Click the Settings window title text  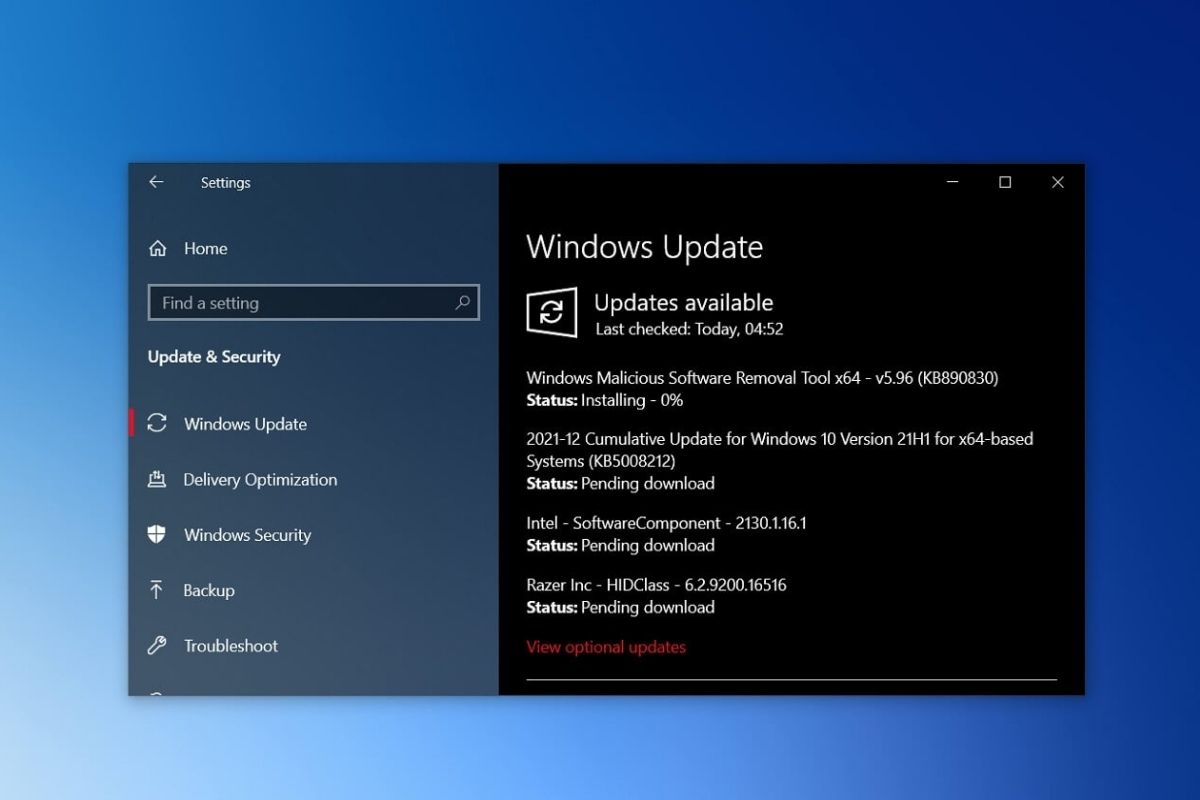click(x=226, y=183)
